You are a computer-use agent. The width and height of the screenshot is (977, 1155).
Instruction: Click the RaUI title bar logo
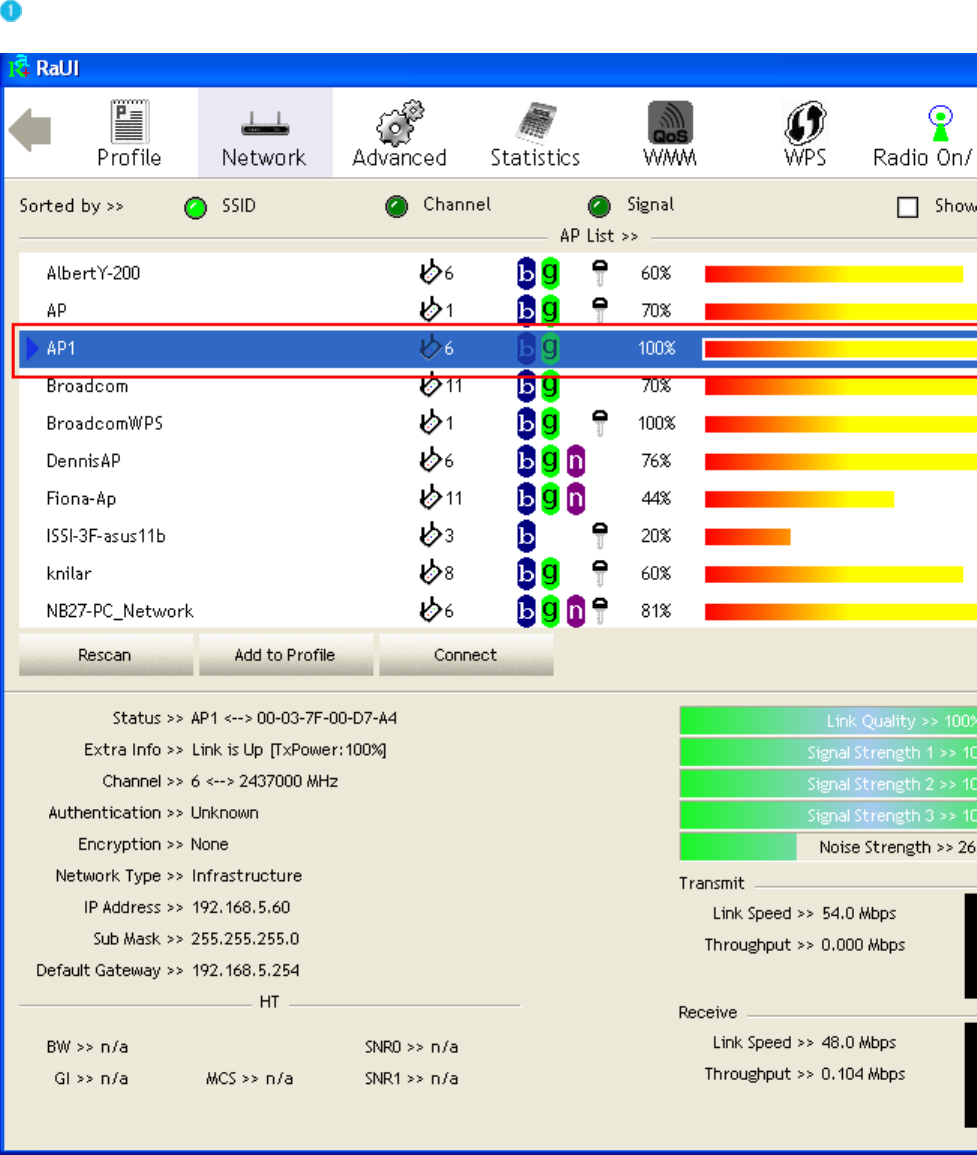18,67
